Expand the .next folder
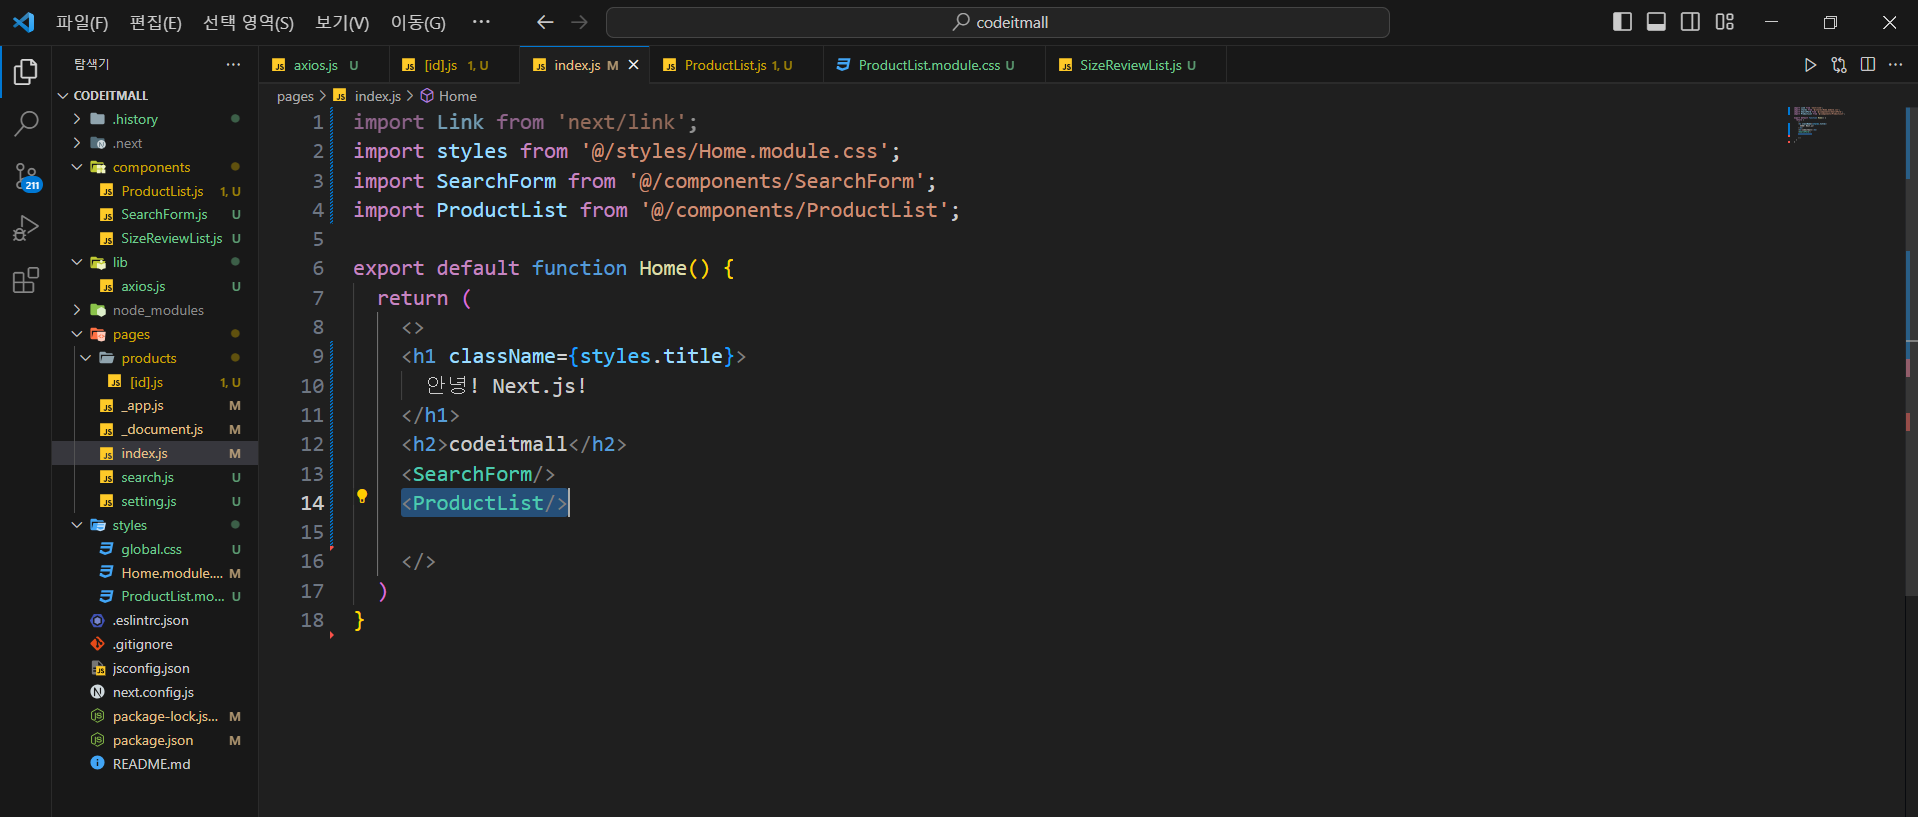 tap(155, 143)
